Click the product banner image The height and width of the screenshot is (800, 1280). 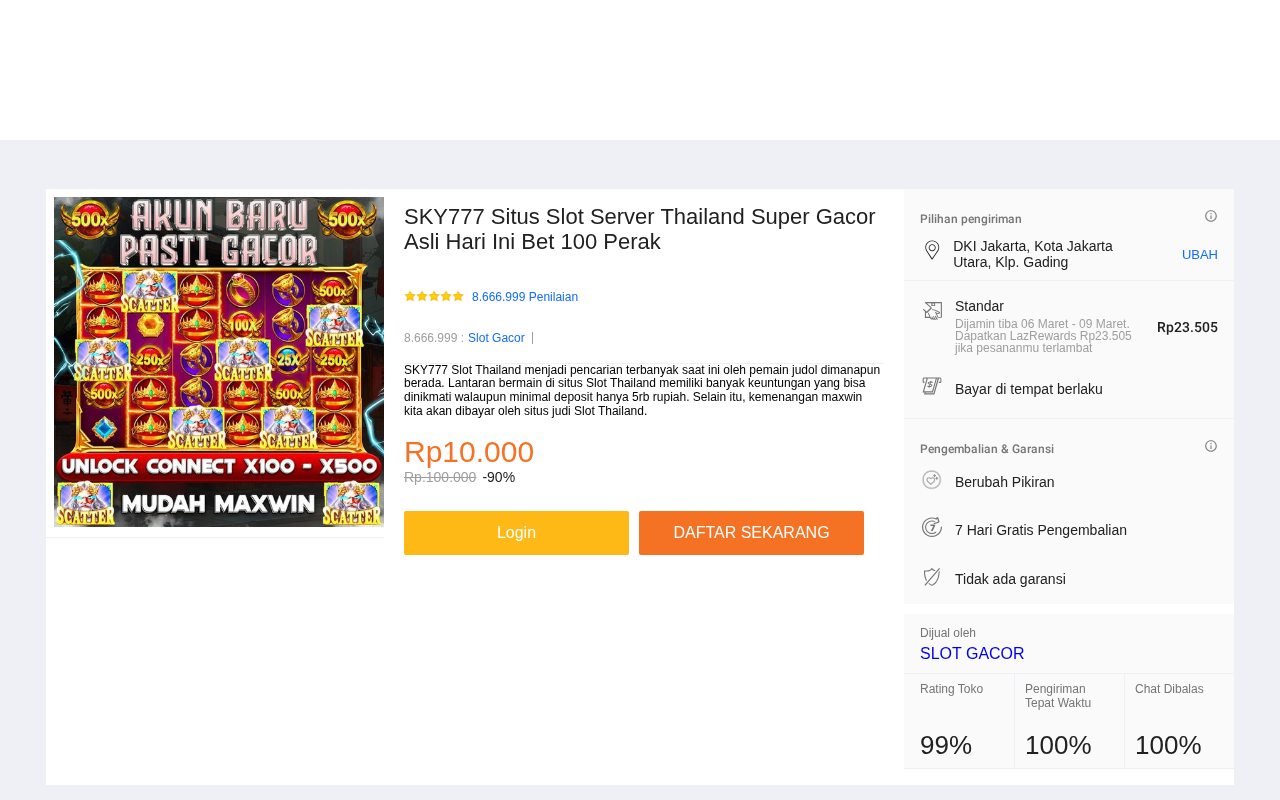pyautogui.click(x=219, y=362)
